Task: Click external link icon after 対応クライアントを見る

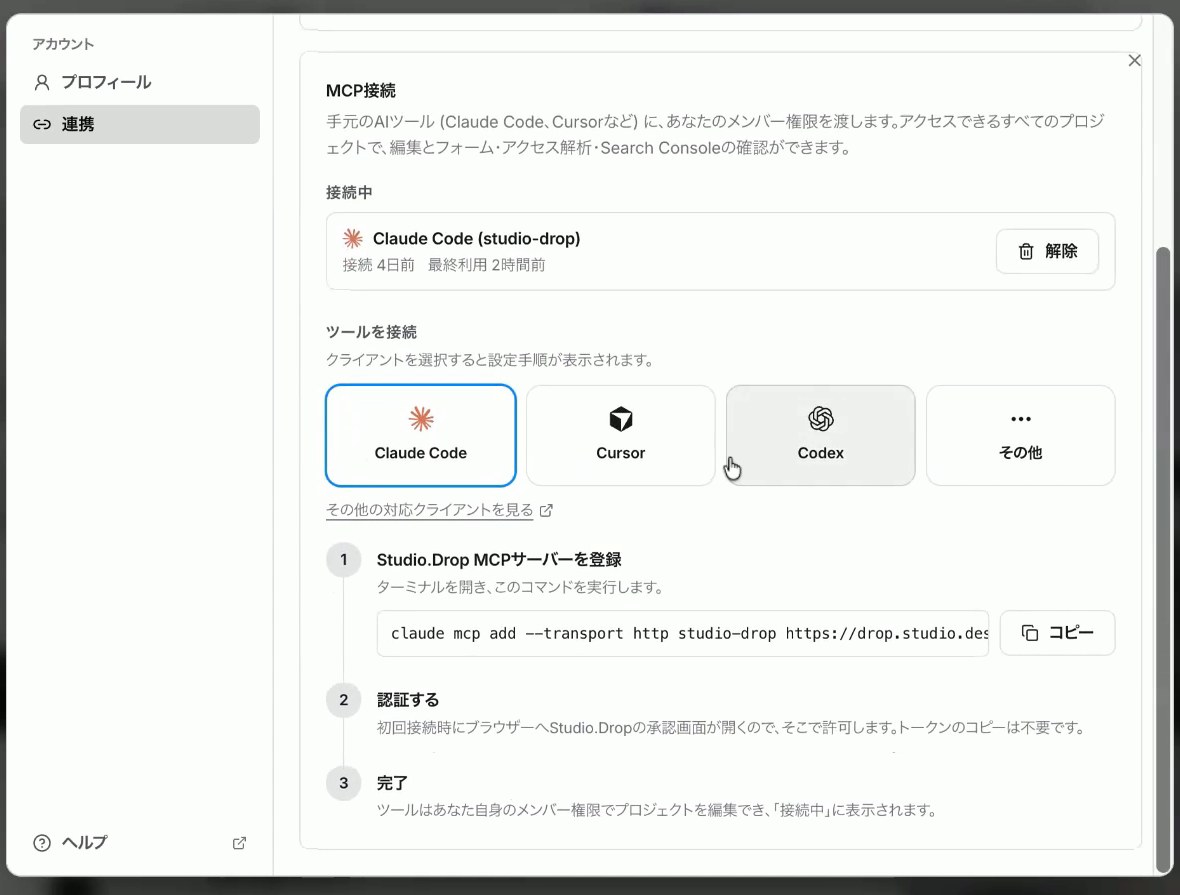Action: click(546, 510)
